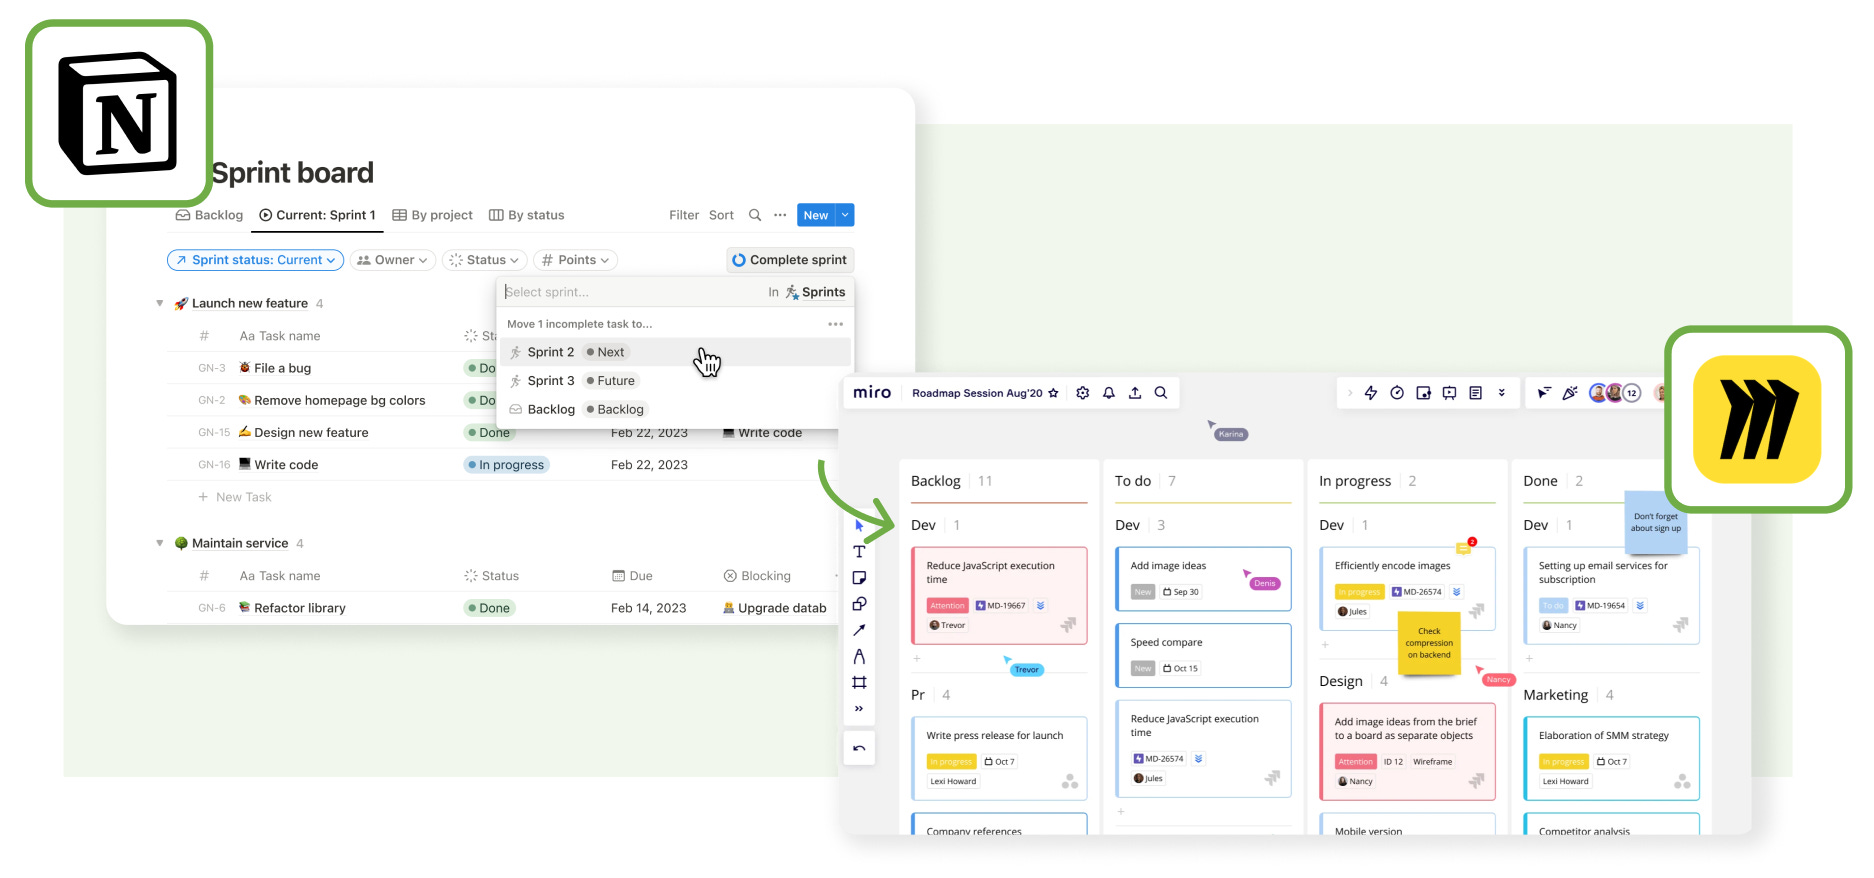Select the Miro Text tool
This screenshot has width=1874, height=878.
click(859, 552)
